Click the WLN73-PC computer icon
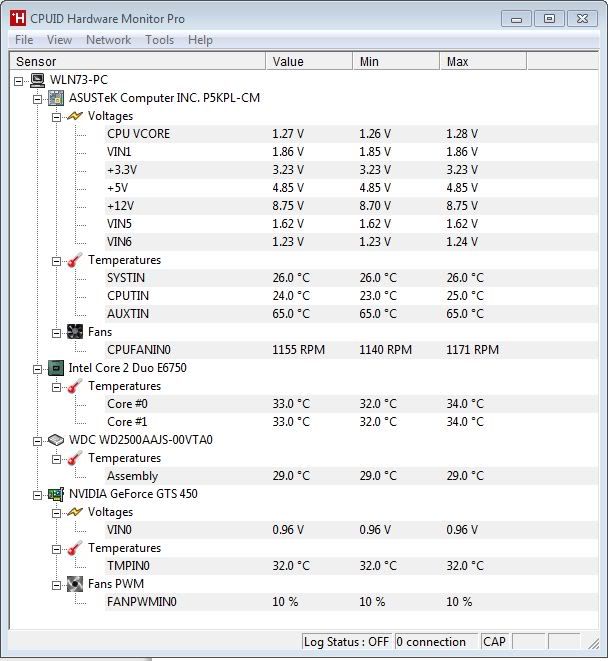 (38, 80)
